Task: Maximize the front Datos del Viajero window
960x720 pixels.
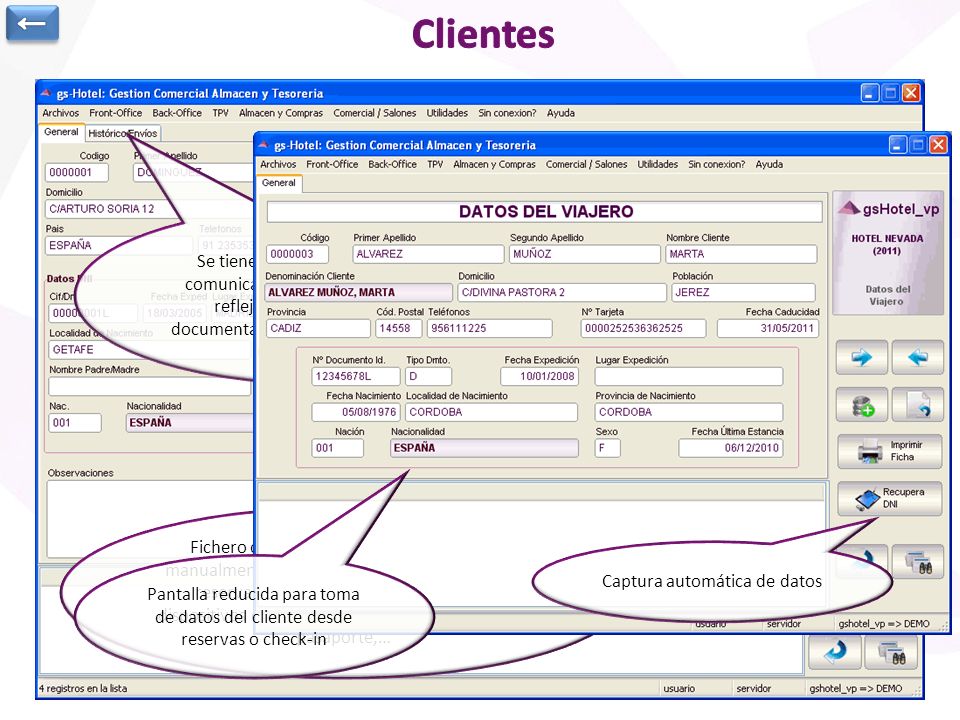Action: coord(918,144)
